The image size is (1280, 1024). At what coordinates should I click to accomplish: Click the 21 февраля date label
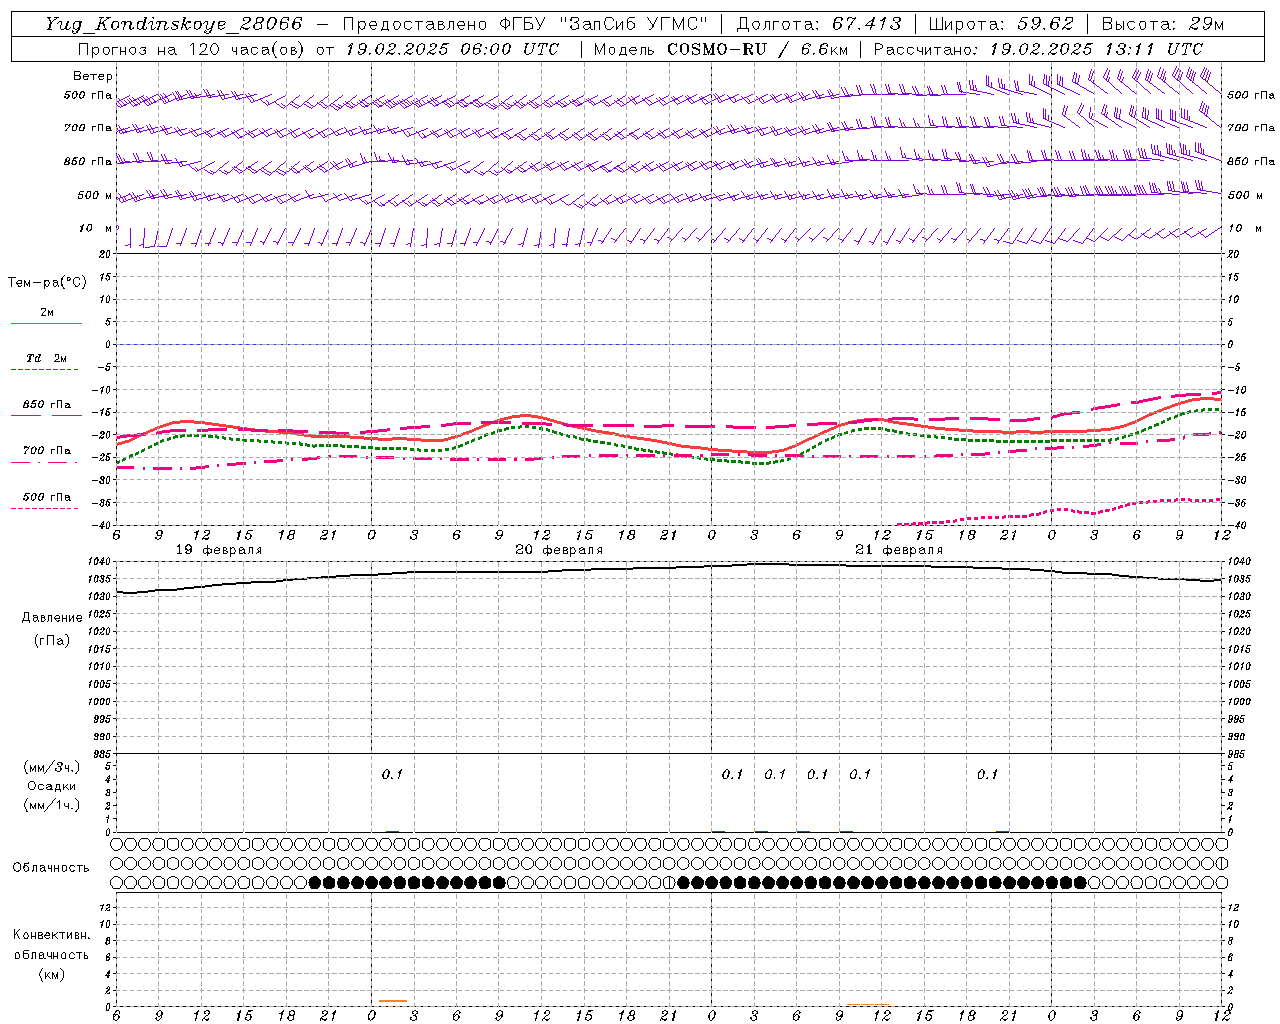(x=899, y=550)
